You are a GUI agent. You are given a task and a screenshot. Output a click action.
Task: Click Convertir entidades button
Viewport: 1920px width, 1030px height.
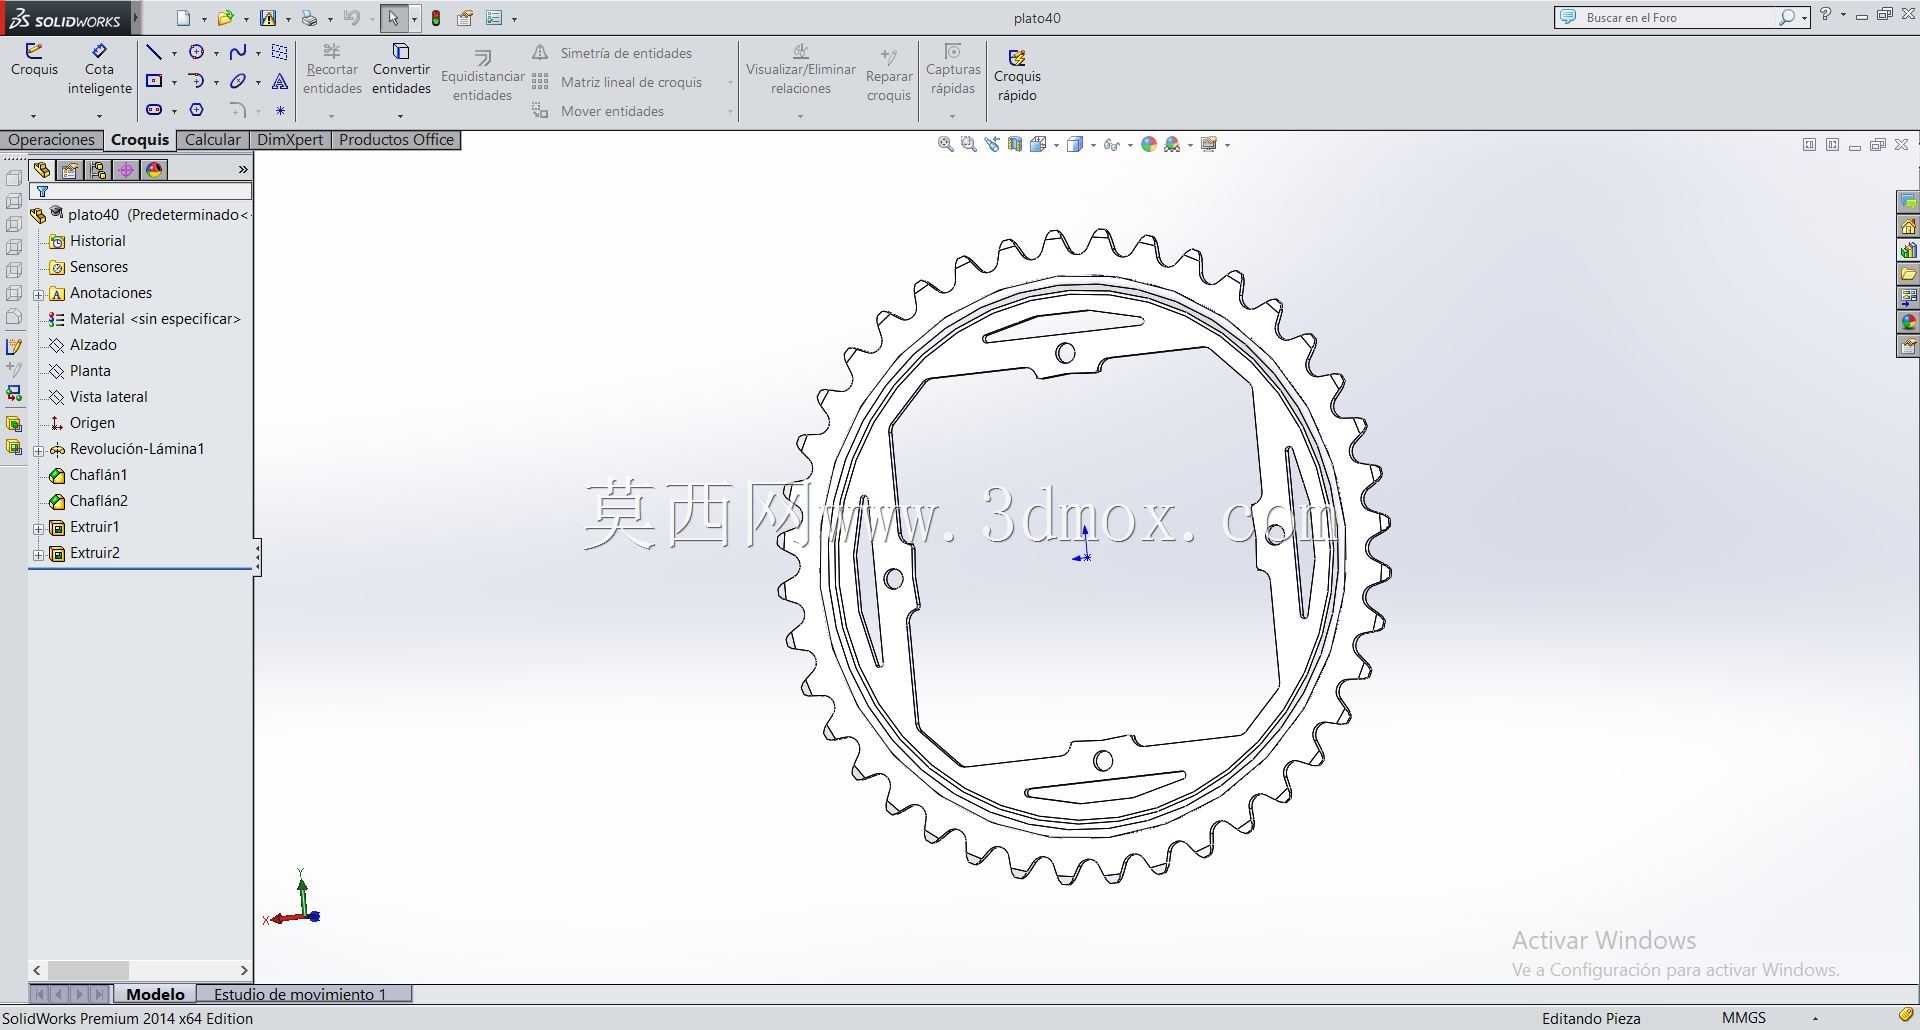point(401,69)
